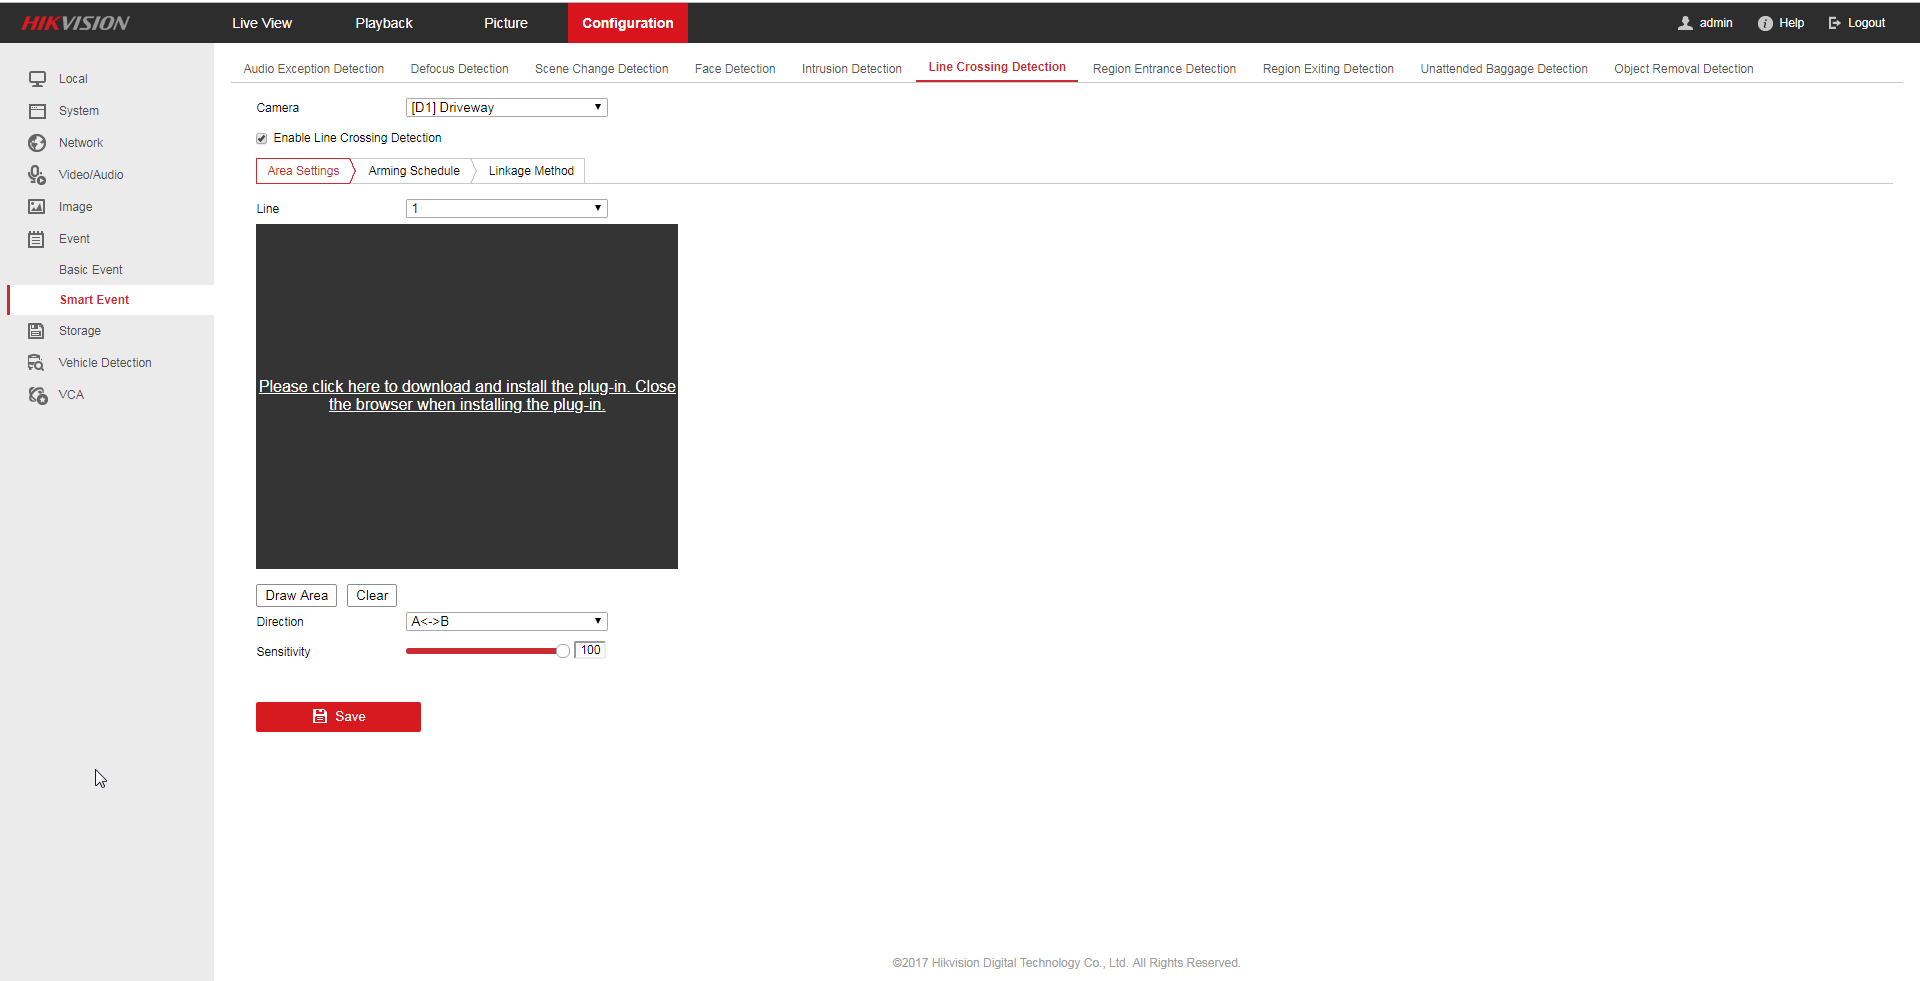Expand the Line number dropdown
Screen dimensions: 1920x981
[x=506, y=209]
